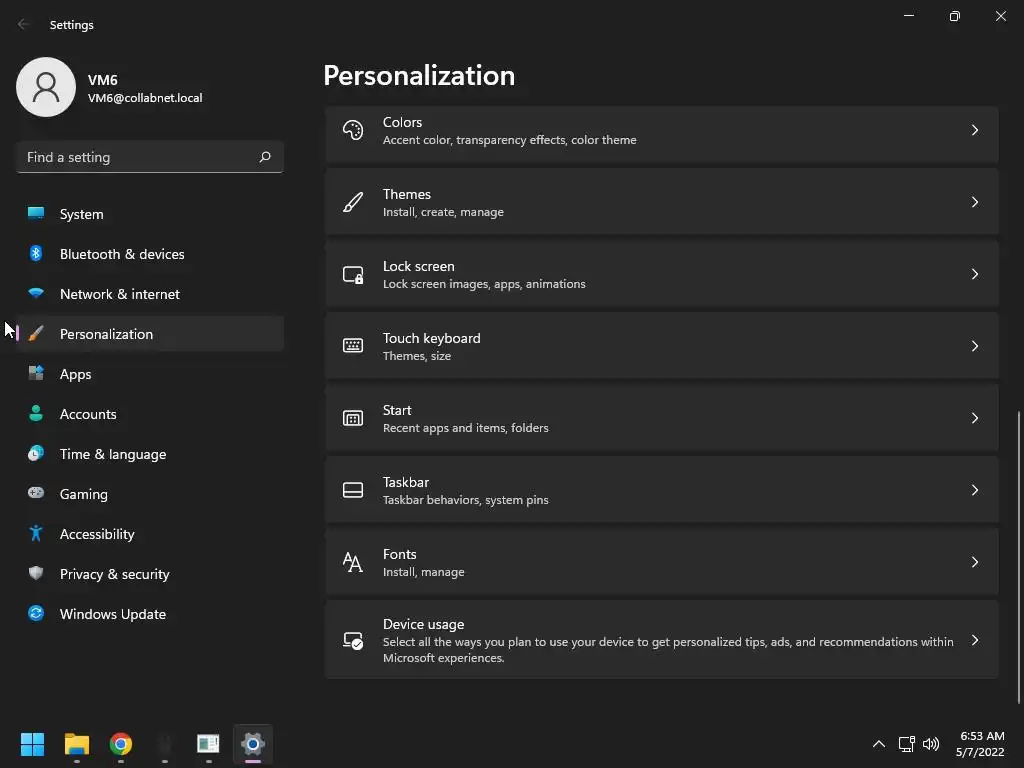Screen dimensions: 1024x768
Task: Click the Touch keyboard icon
Action: point(353,346)
